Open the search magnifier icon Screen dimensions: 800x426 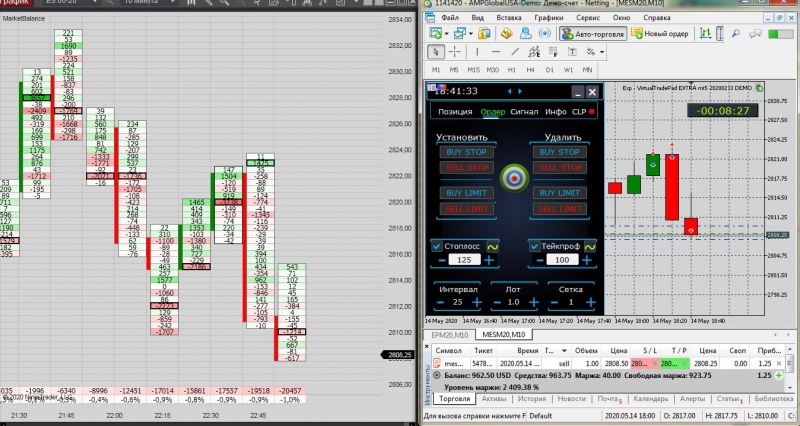click(736, 34)
